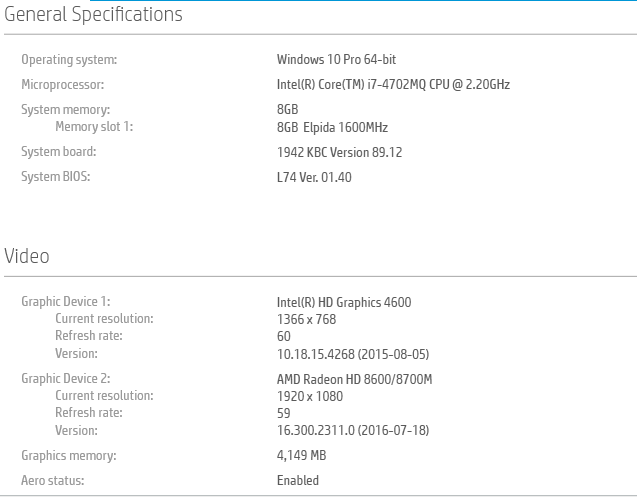Click the Aero status Enabled value
637x497 pixels.
tap(298, 481)
